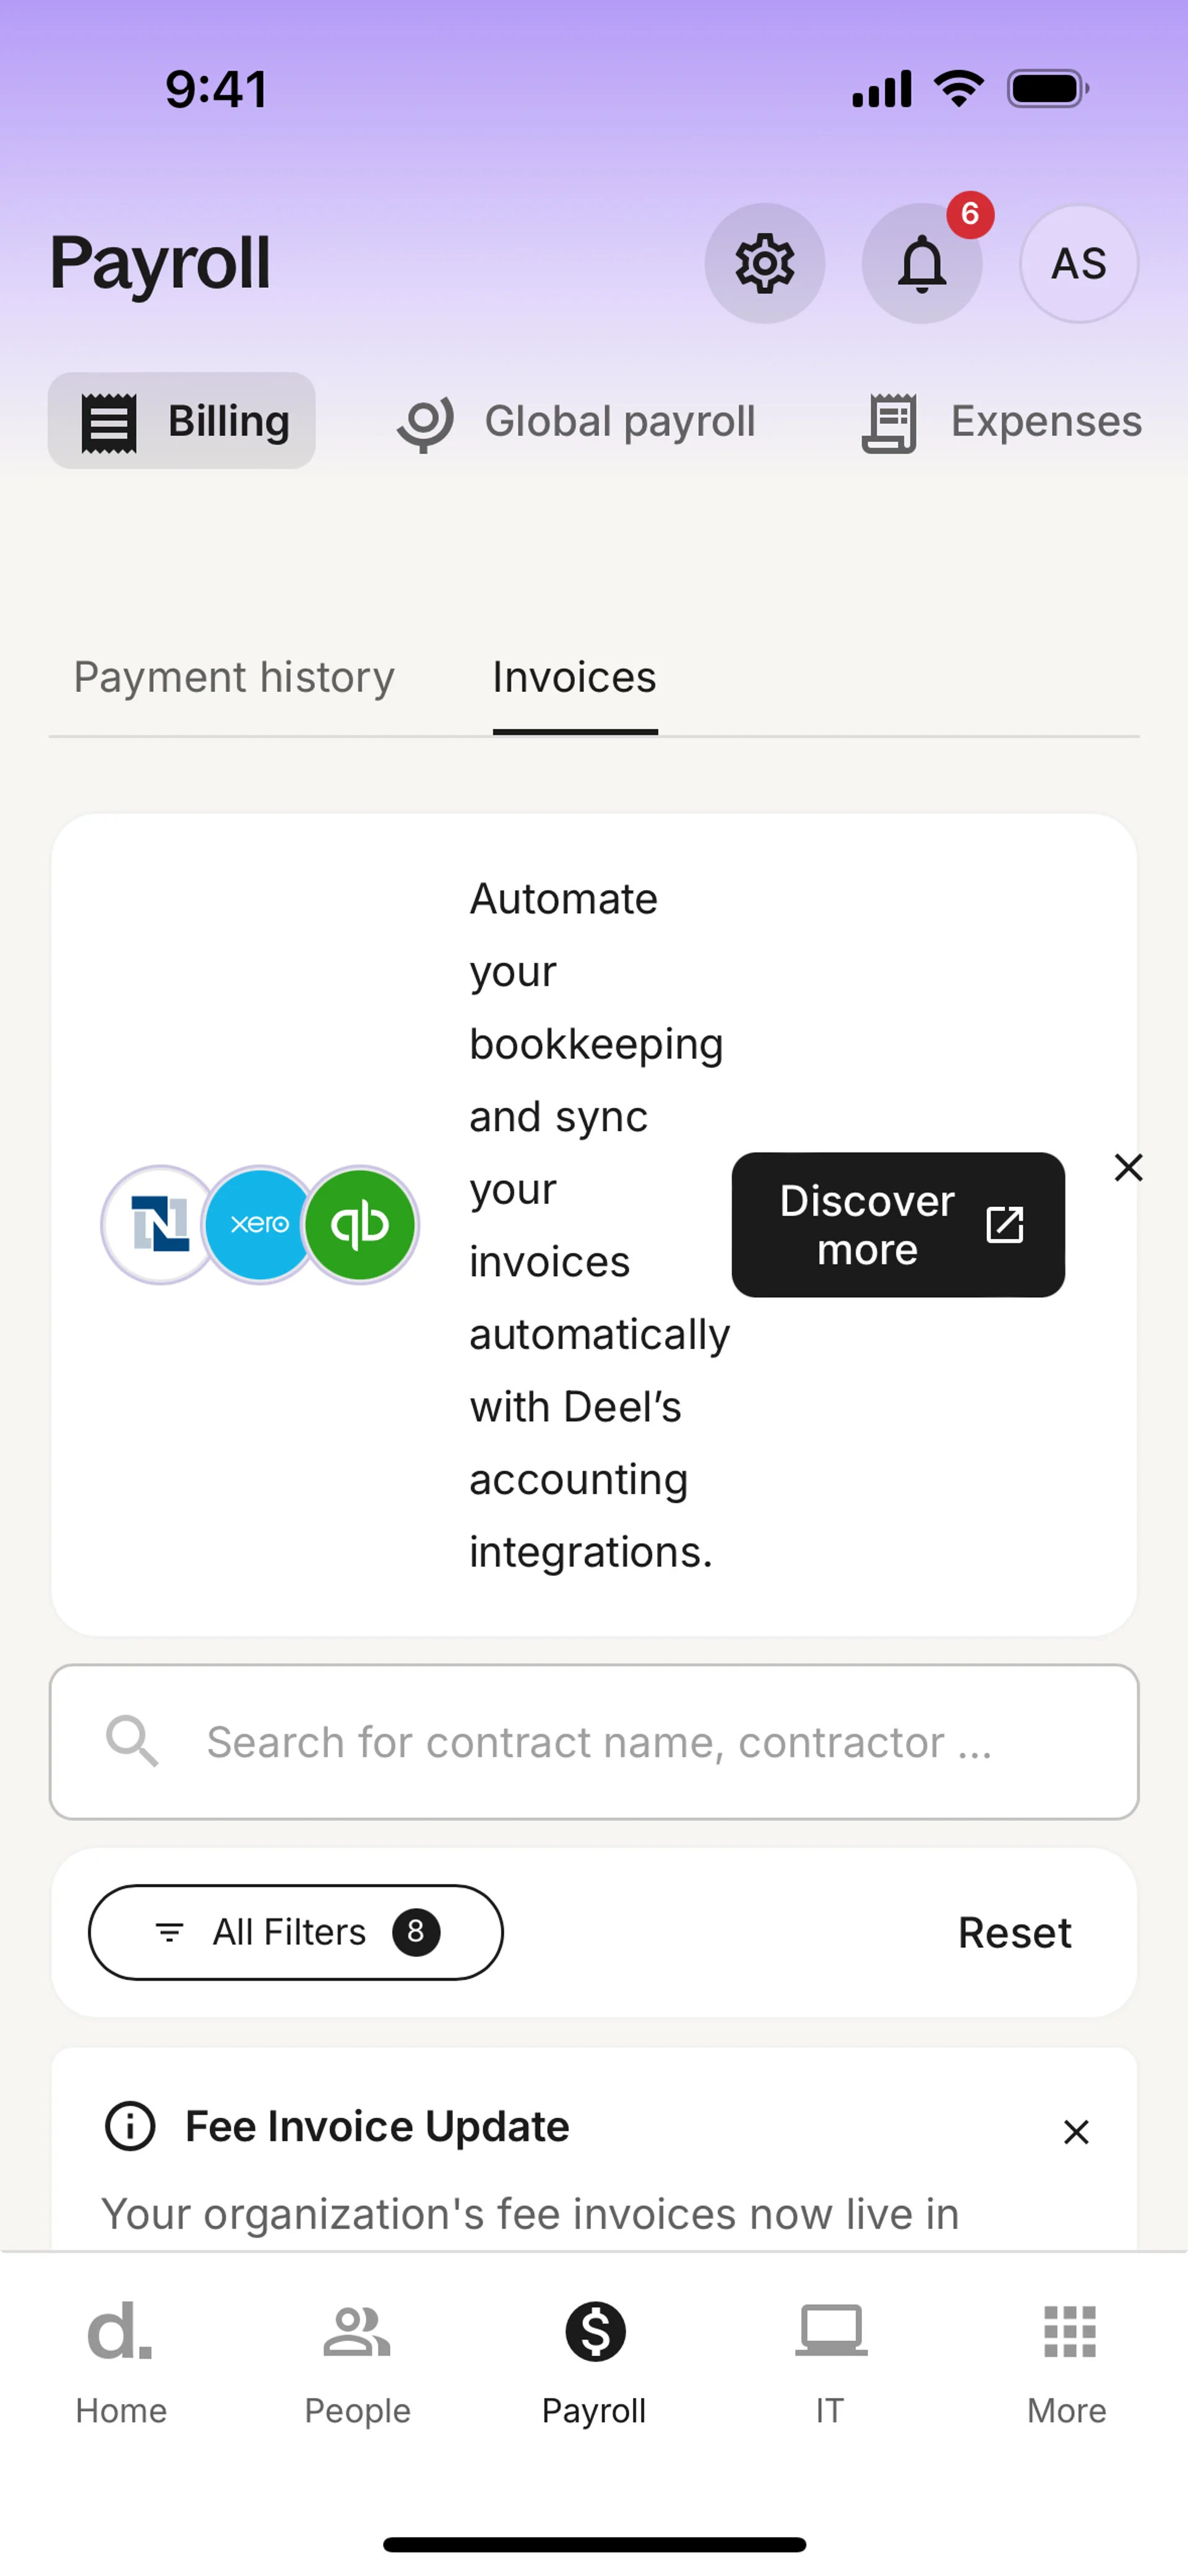Close the Fee Invoice Update notice

1076,2132
